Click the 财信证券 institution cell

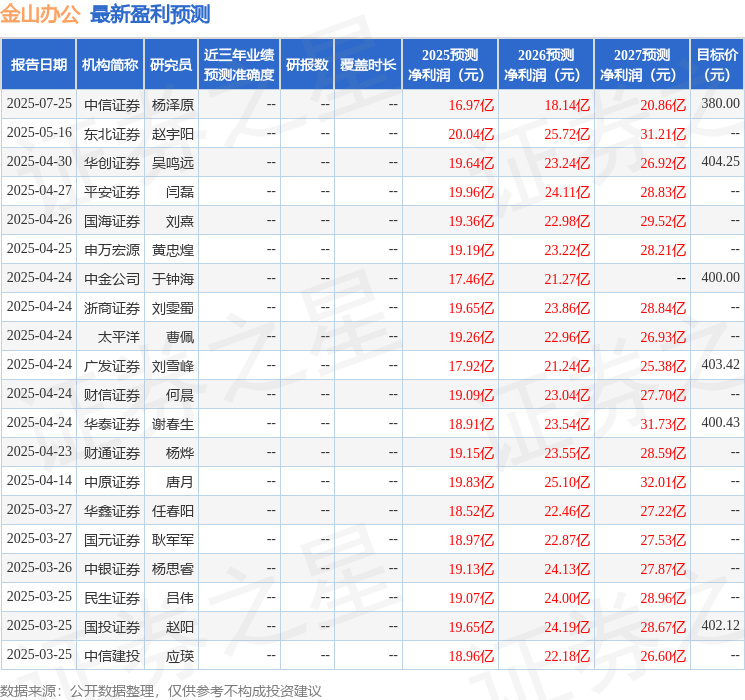[112, 395]
